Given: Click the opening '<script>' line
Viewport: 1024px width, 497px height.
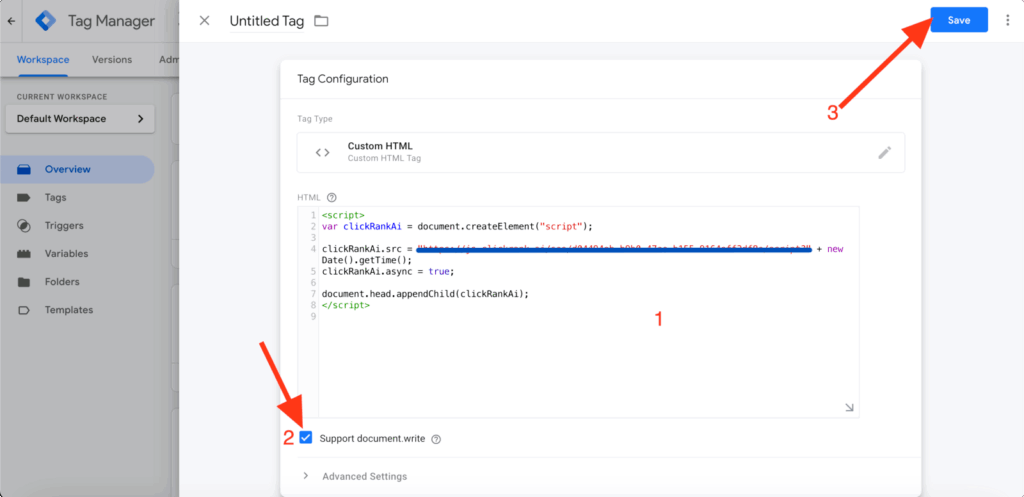Looking at the screenshot, I should pyautogui.click(x=343, y=215).
